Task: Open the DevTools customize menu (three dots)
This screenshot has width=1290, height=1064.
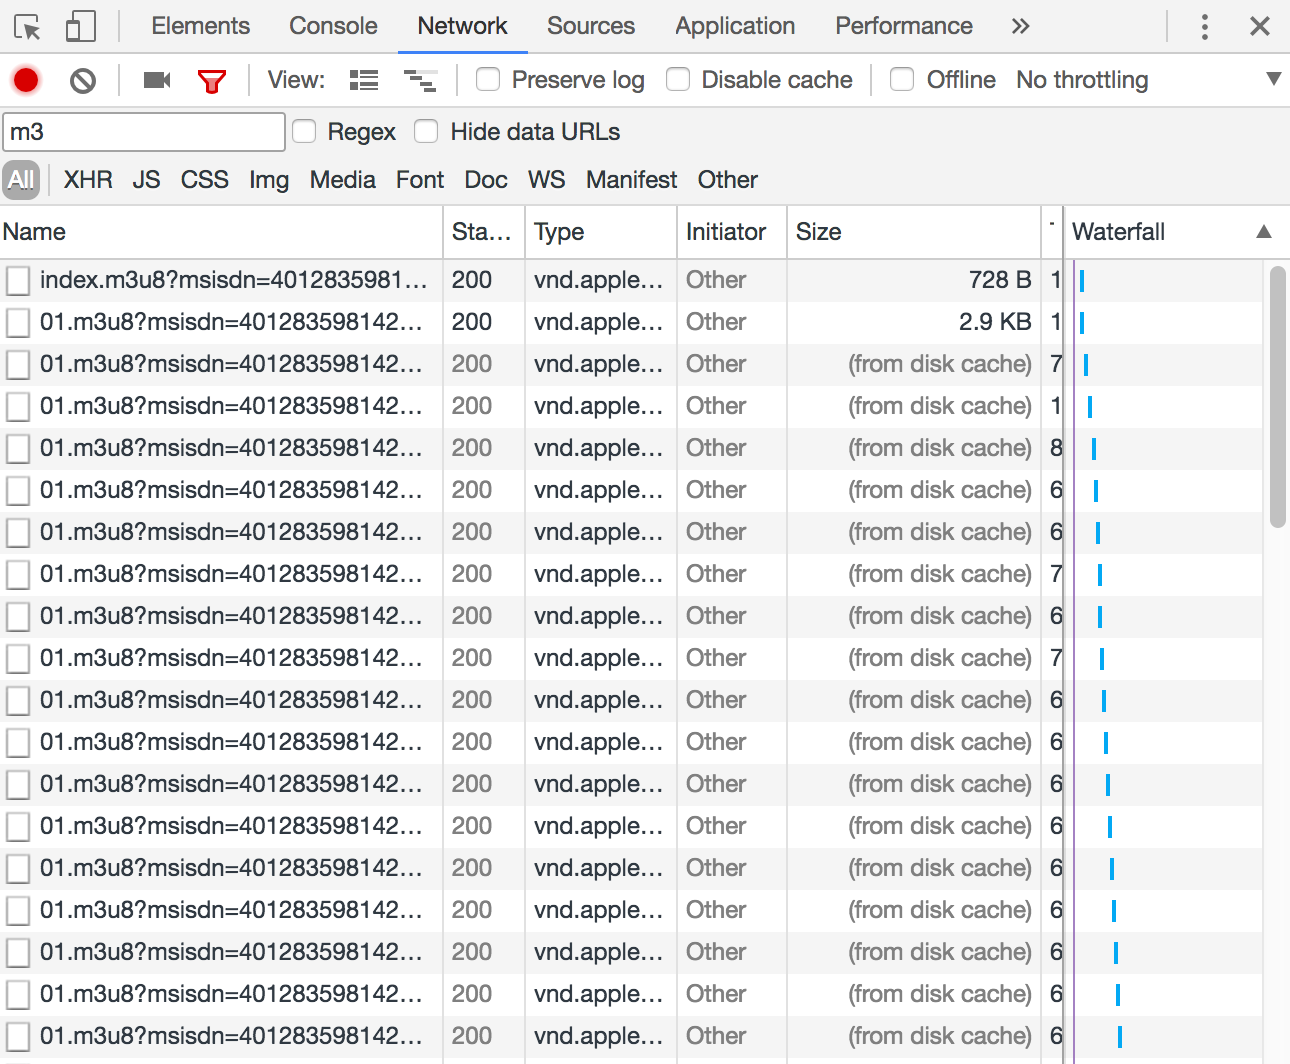Action: pyautogui.click(x=1204, y=26)
